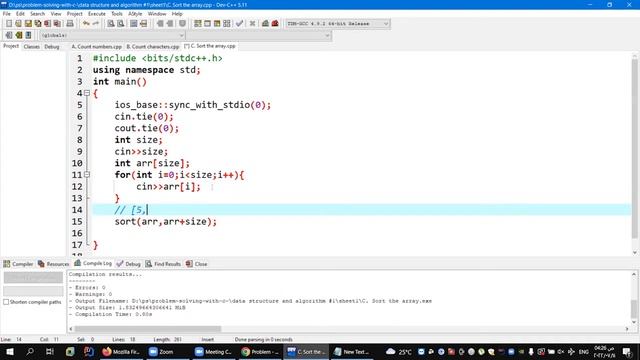Click the Profile Analysis toolbar icon
The width and height of the screenshot is (640, 360).
click(265, 24)
